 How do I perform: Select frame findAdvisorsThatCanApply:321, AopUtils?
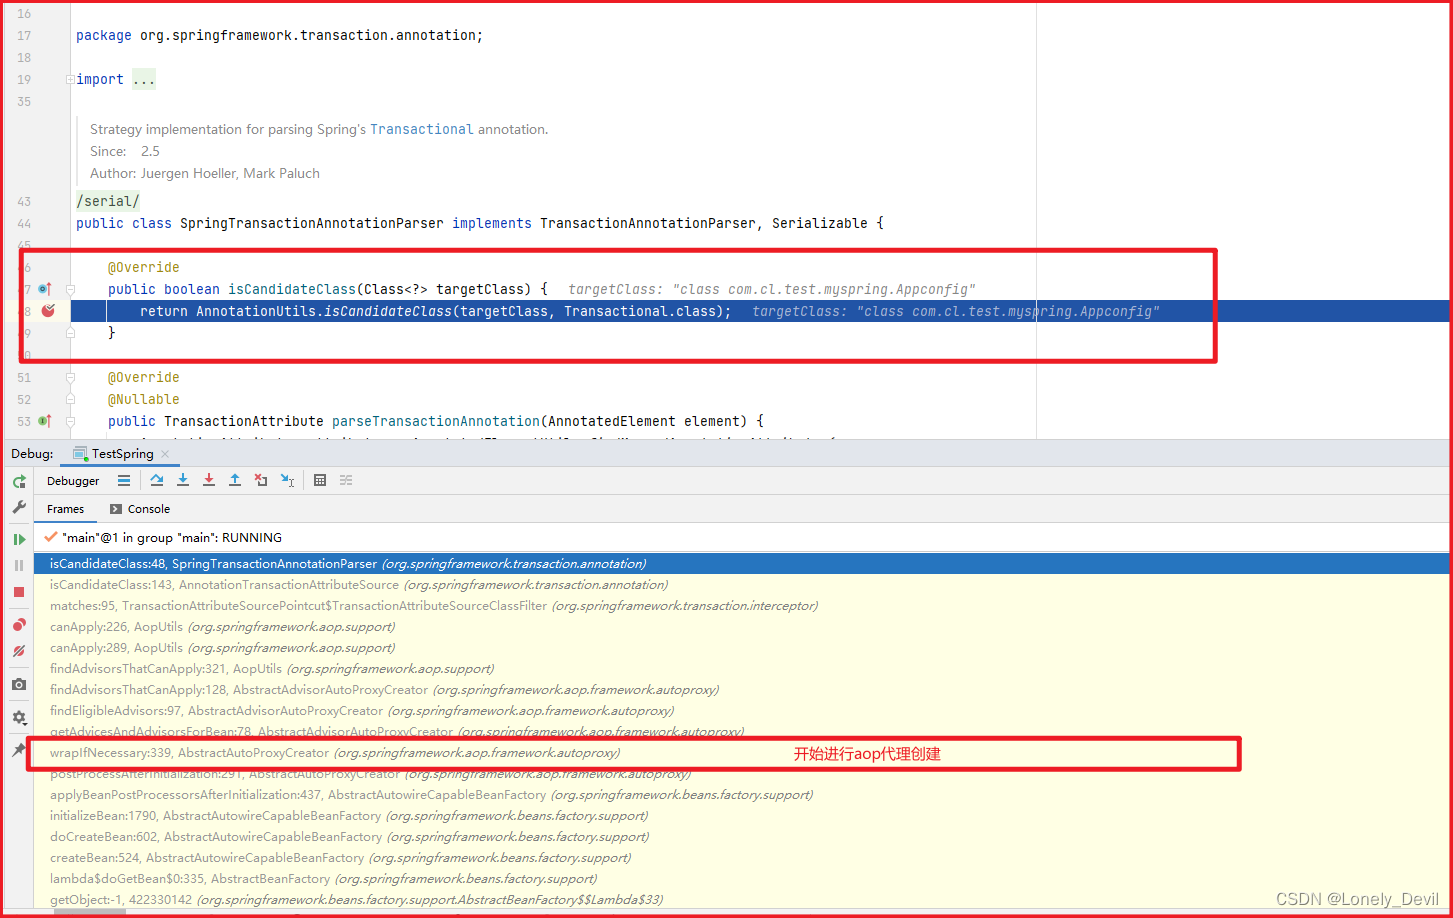pyautogui.click(x=741, y=669)
